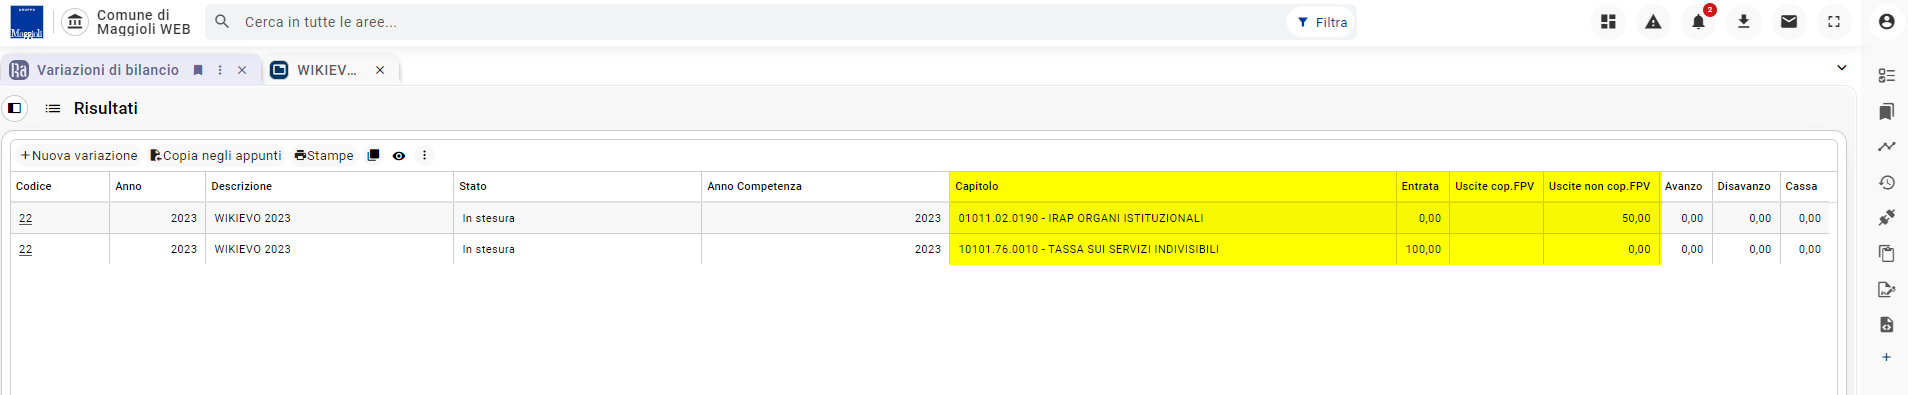Click the warning triangle alert icon

[x=1653, y=22]
